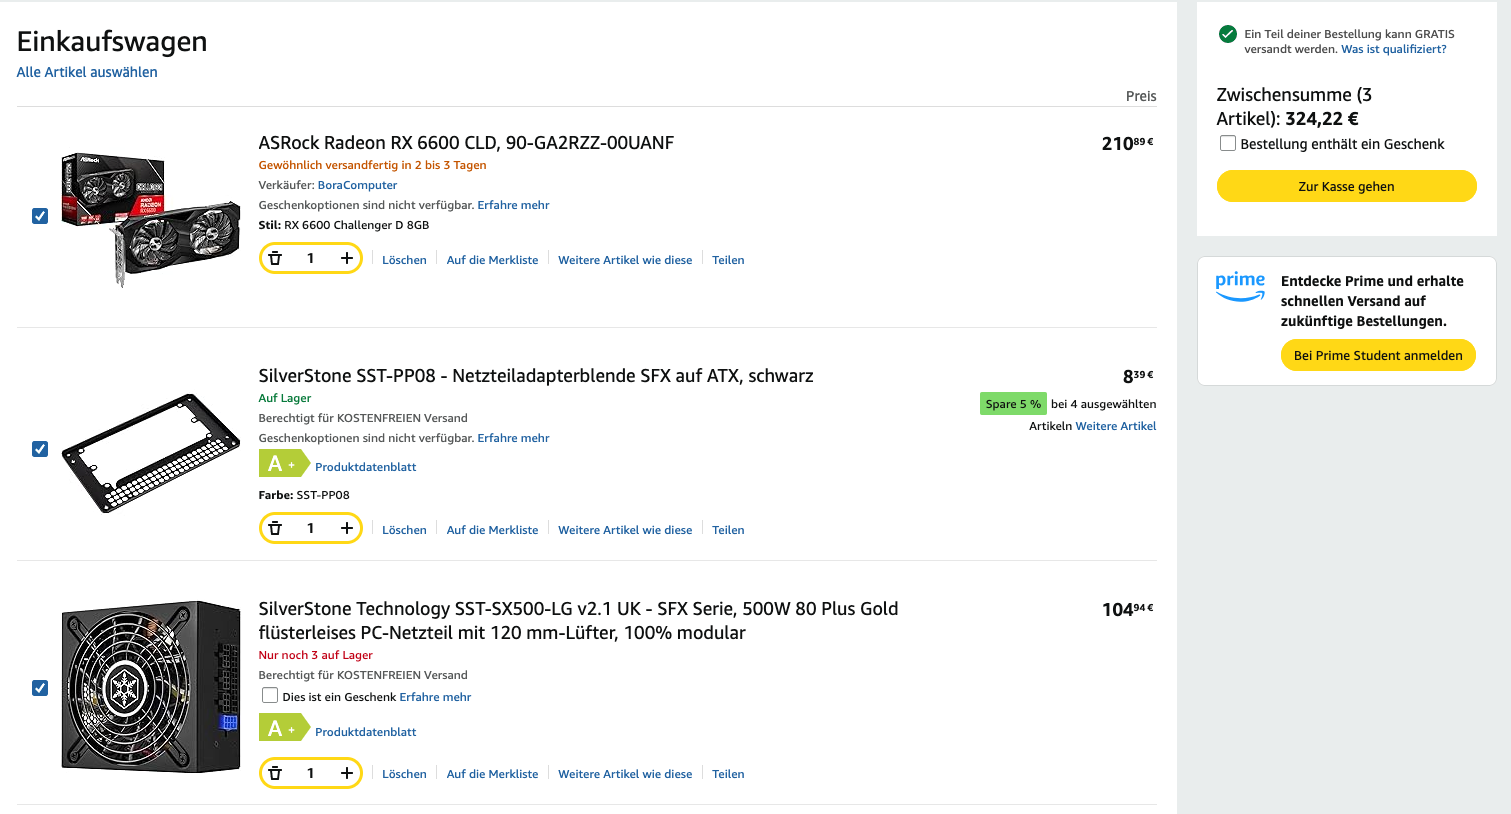Screen dimensions: 1511x814
Task: Enable 'Bestellung enthält ein Geschenk' checkbox
Action: 1228,144
